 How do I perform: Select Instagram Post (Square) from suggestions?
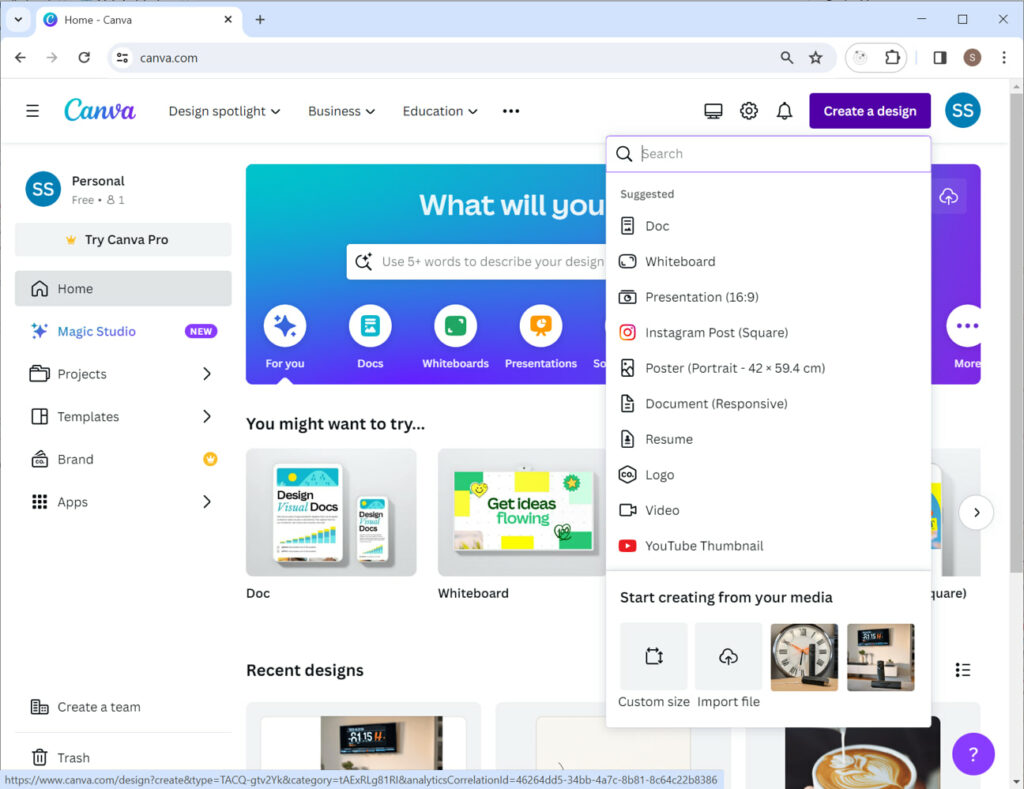pyautogui.click(x=716, y=333)
